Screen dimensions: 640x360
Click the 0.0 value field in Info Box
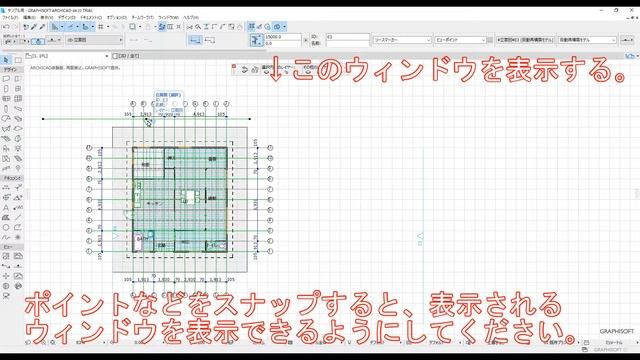[x=283, y=43]
